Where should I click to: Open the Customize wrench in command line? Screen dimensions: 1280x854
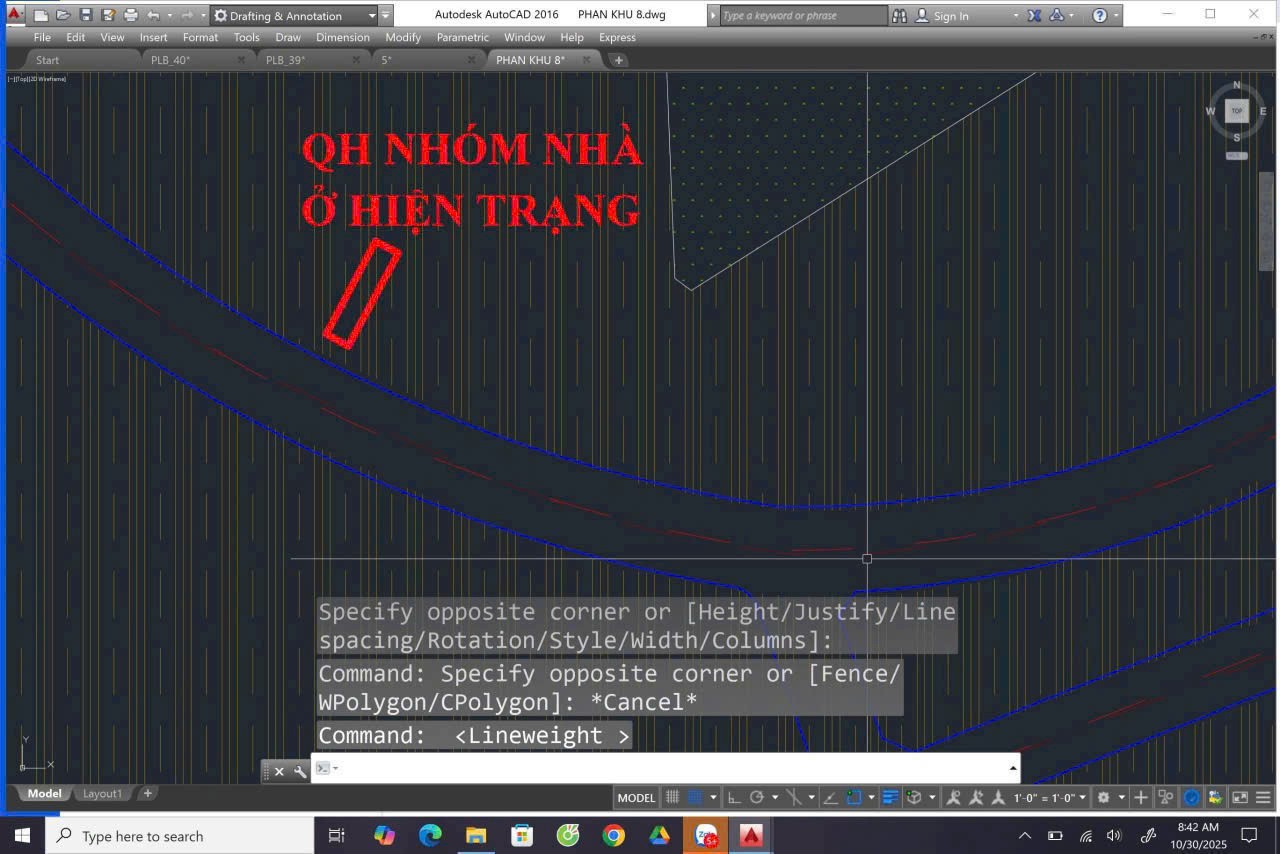300,771
